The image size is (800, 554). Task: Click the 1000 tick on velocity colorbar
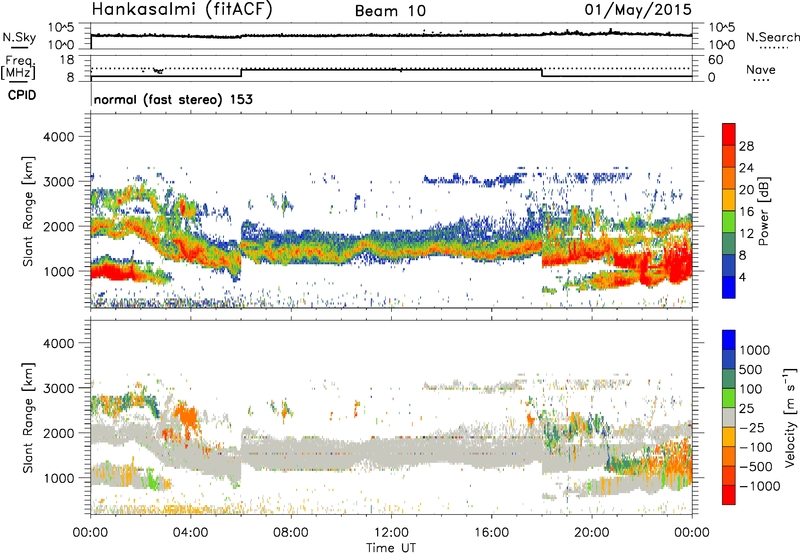pyautogui.click(x=754, y=350)
